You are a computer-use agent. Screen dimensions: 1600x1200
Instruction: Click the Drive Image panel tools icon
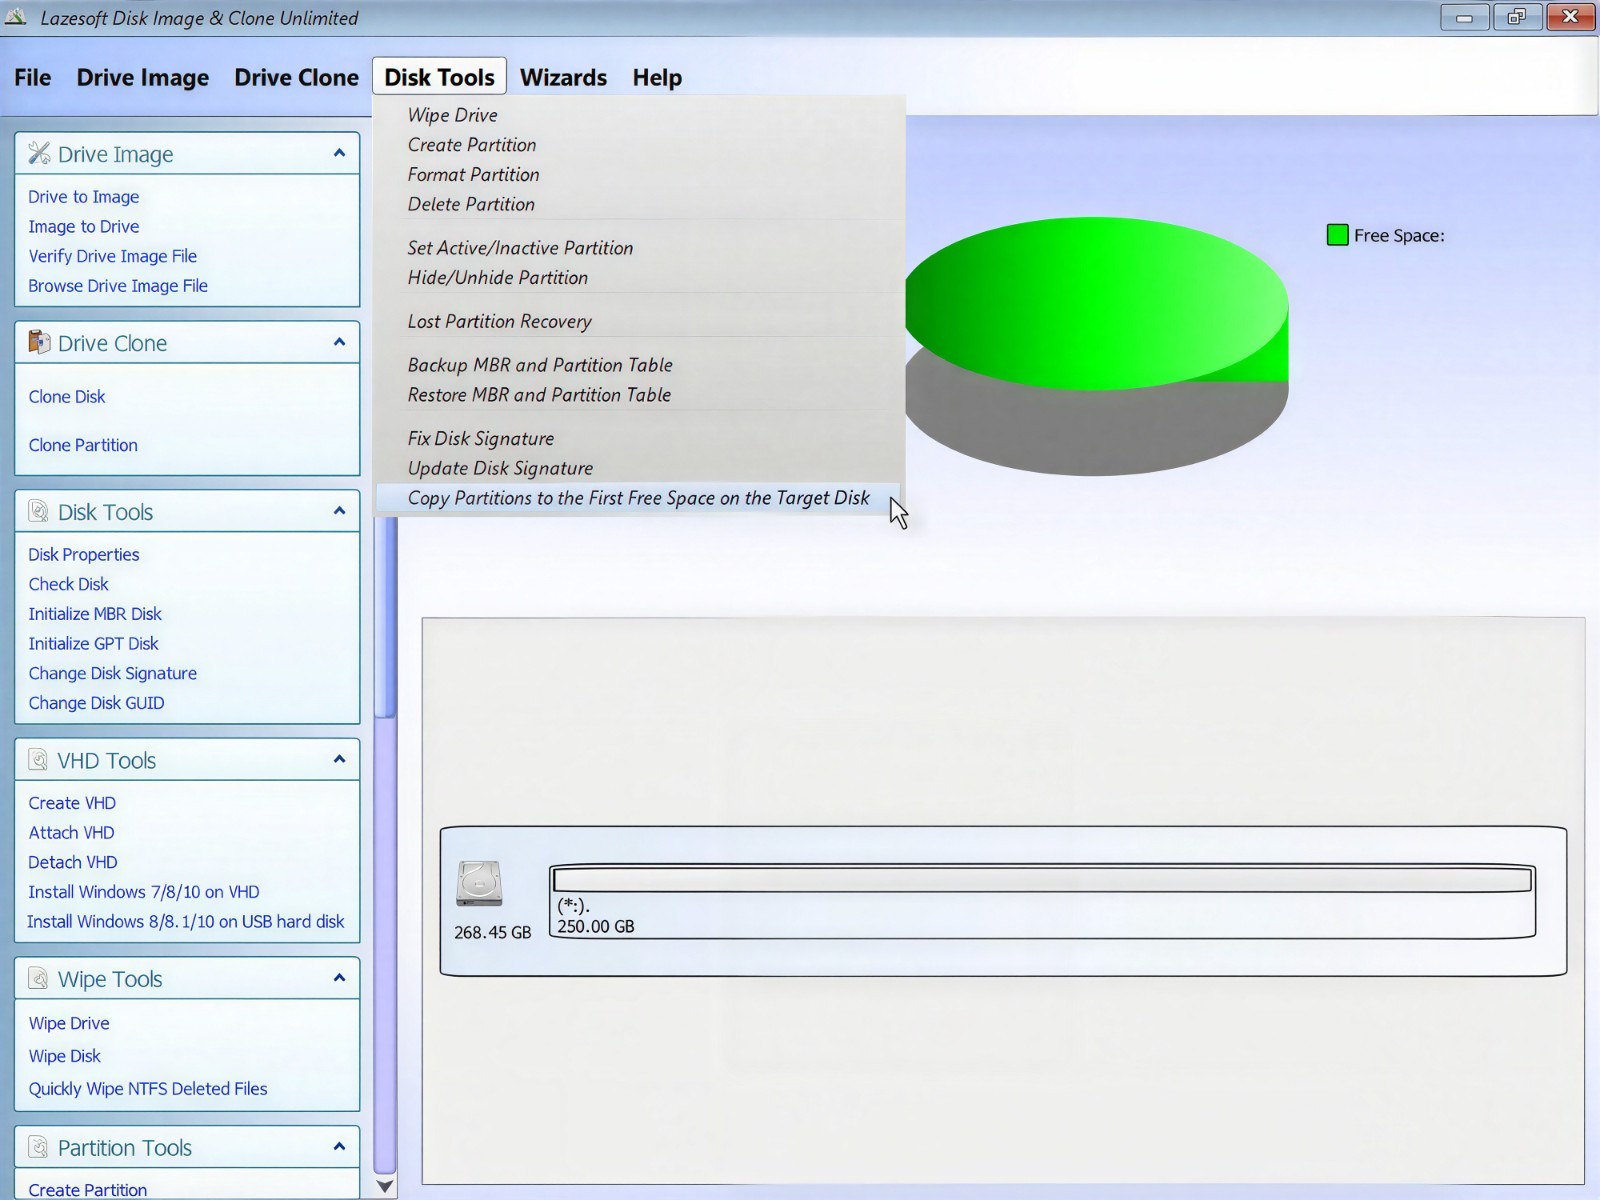39,153
